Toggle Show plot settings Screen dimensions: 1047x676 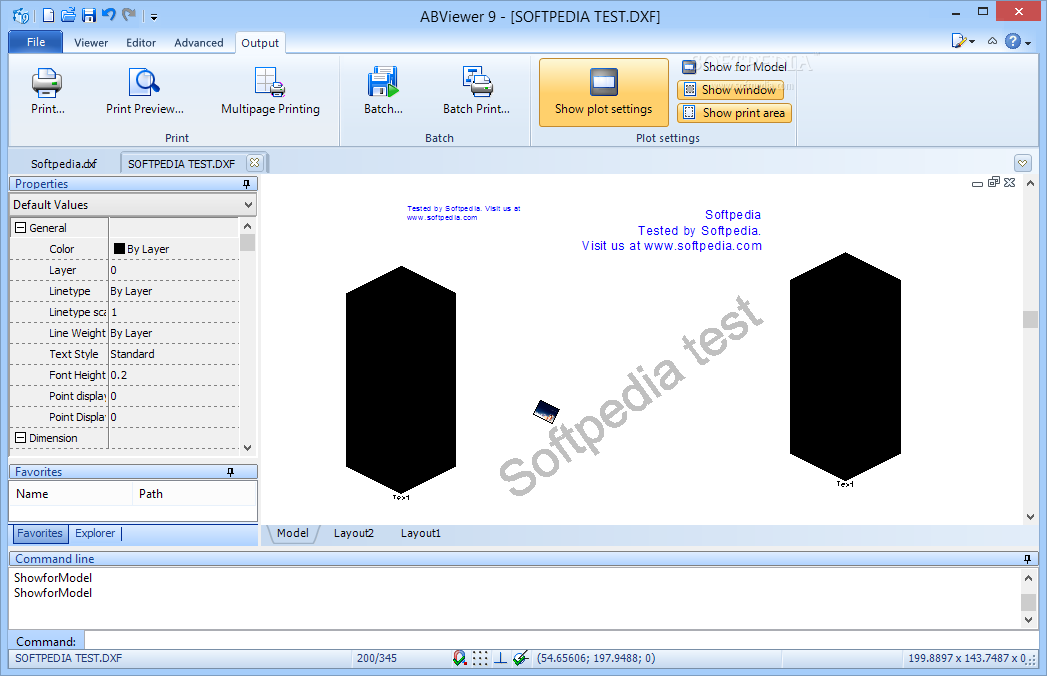coord(604,92)
